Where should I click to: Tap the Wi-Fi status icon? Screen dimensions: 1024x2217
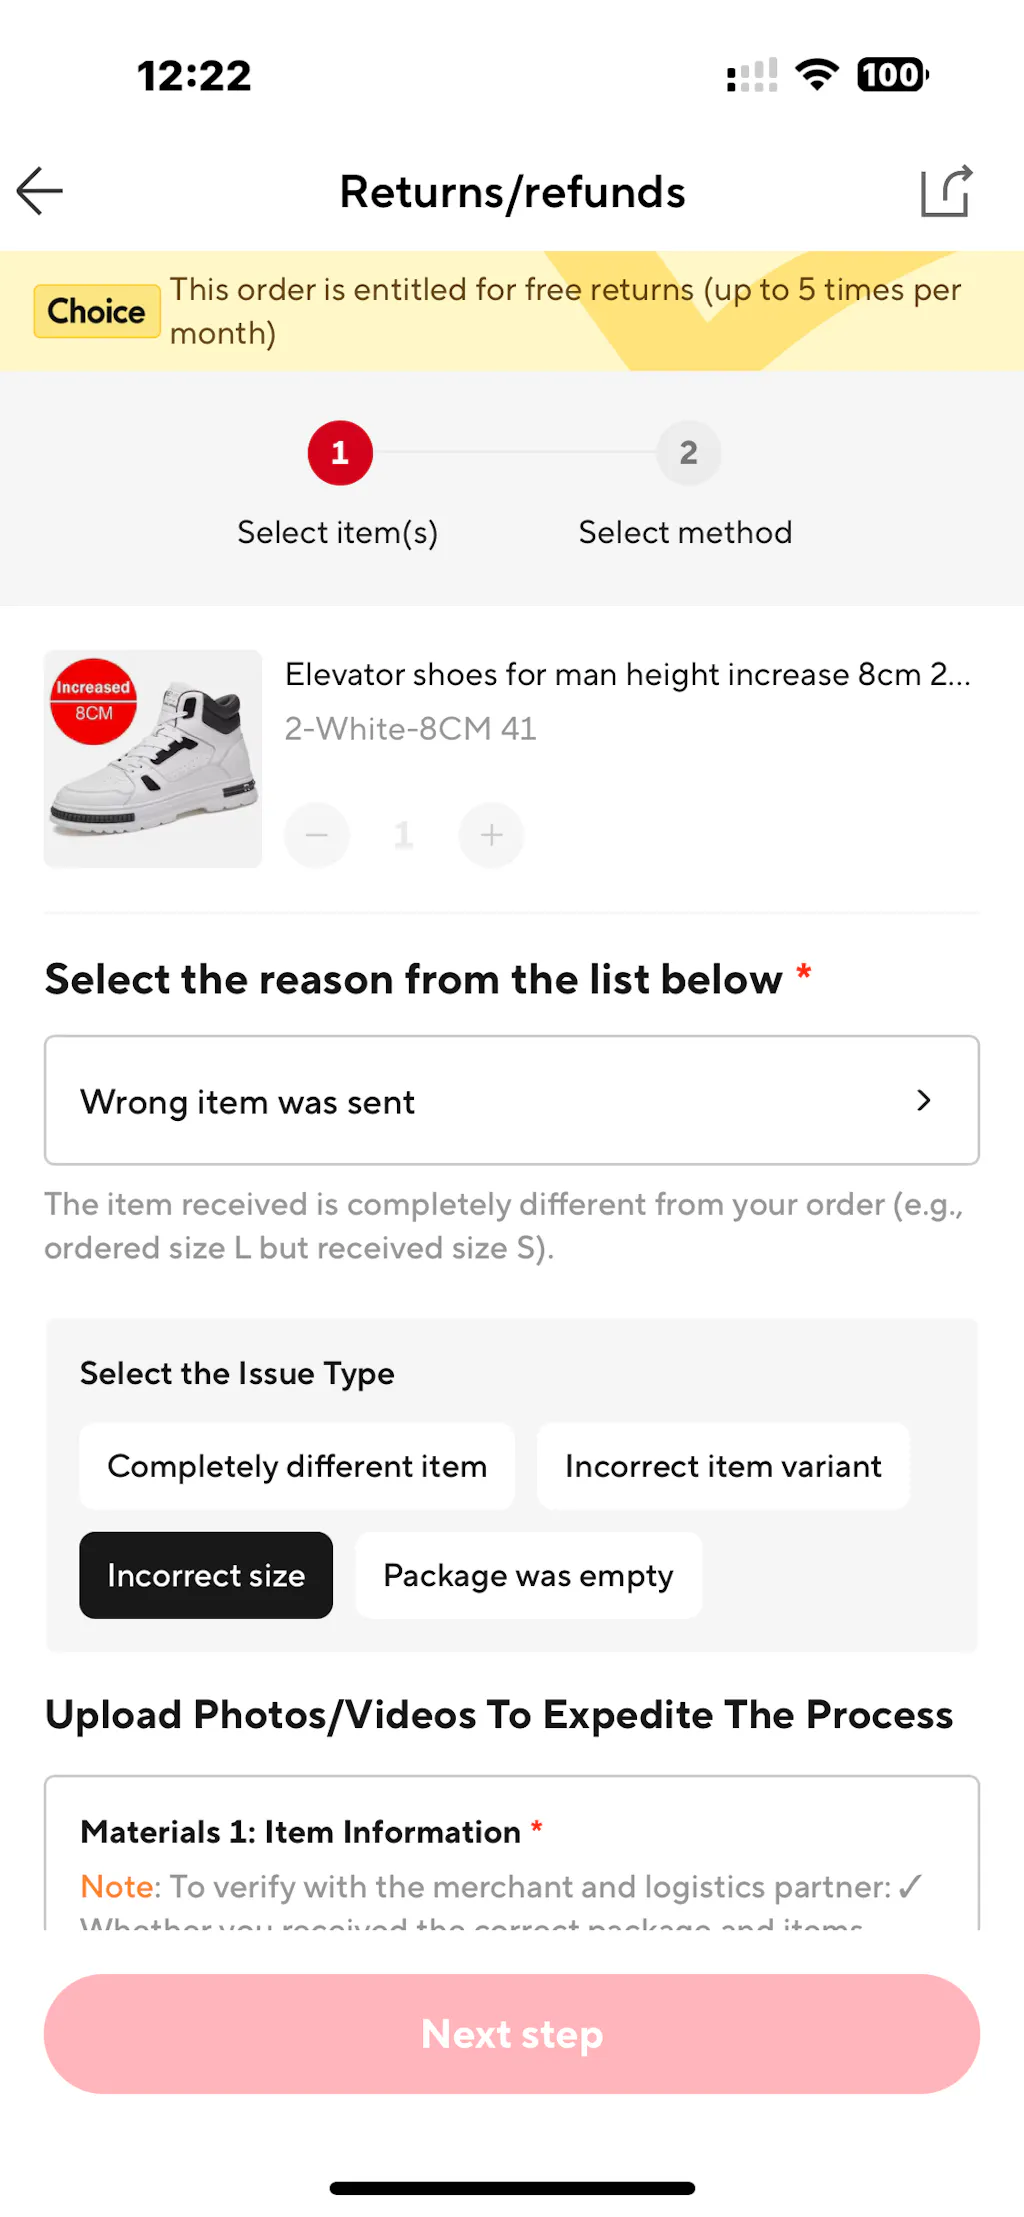click(816, 75)
